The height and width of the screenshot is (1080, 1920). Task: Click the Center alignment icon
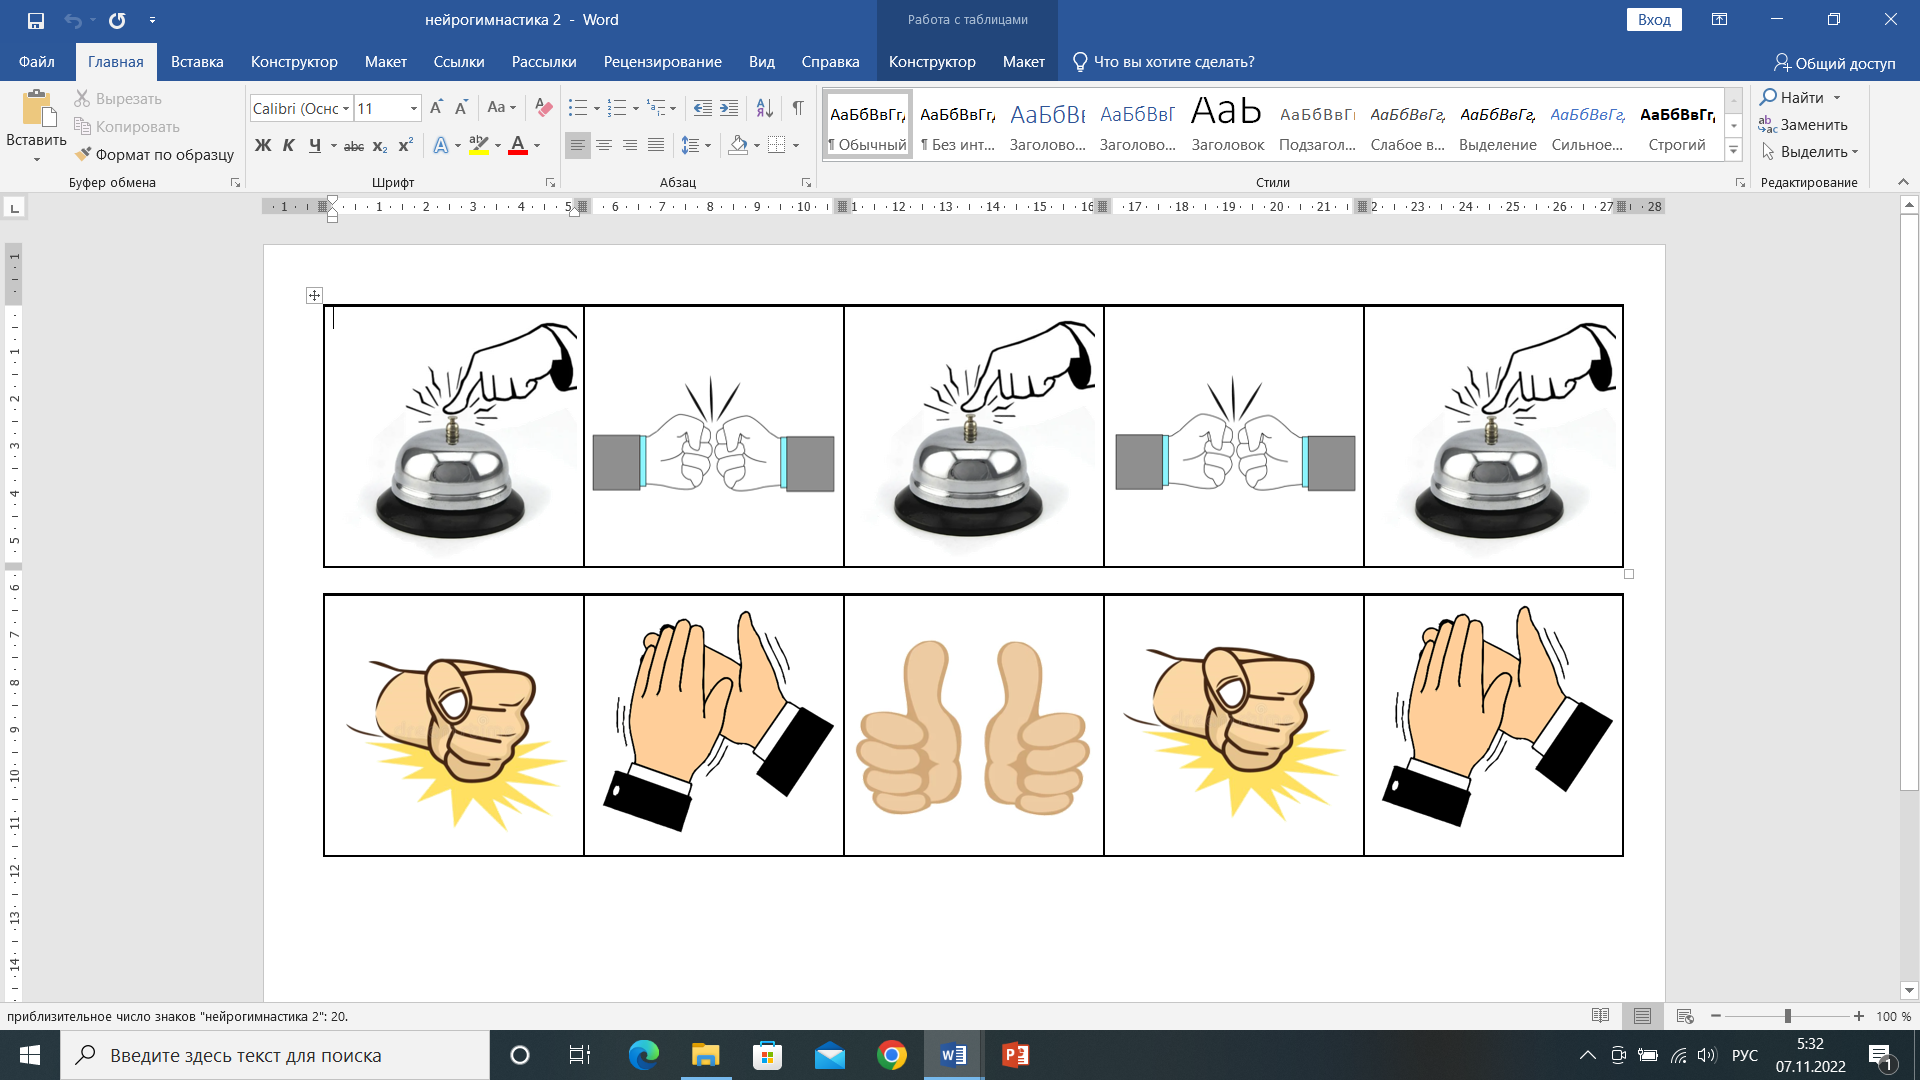click(x=604, y=145)
